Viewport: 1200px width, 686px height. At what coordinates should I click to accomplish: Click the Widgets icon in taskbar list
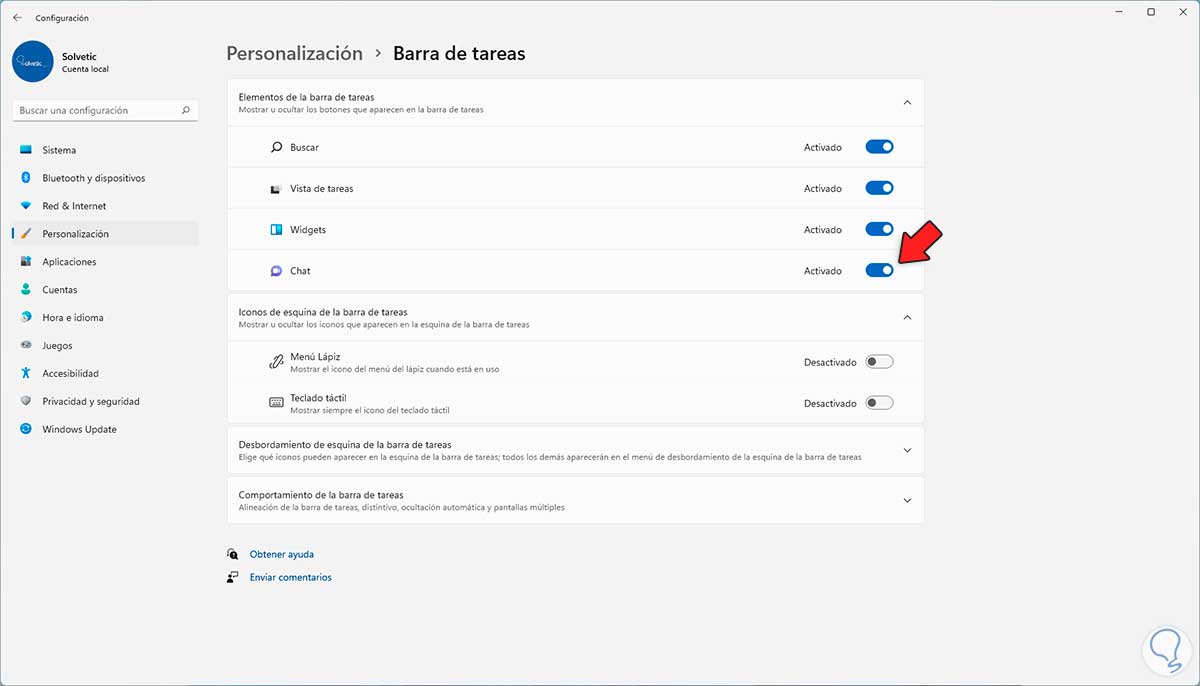[277, 230]
